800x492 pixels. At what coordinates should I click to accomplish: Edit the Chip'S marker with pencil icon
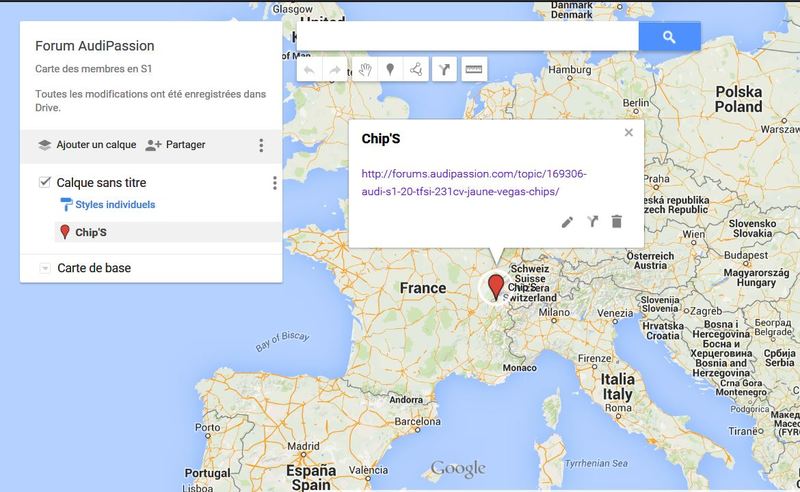coord(567,221)
